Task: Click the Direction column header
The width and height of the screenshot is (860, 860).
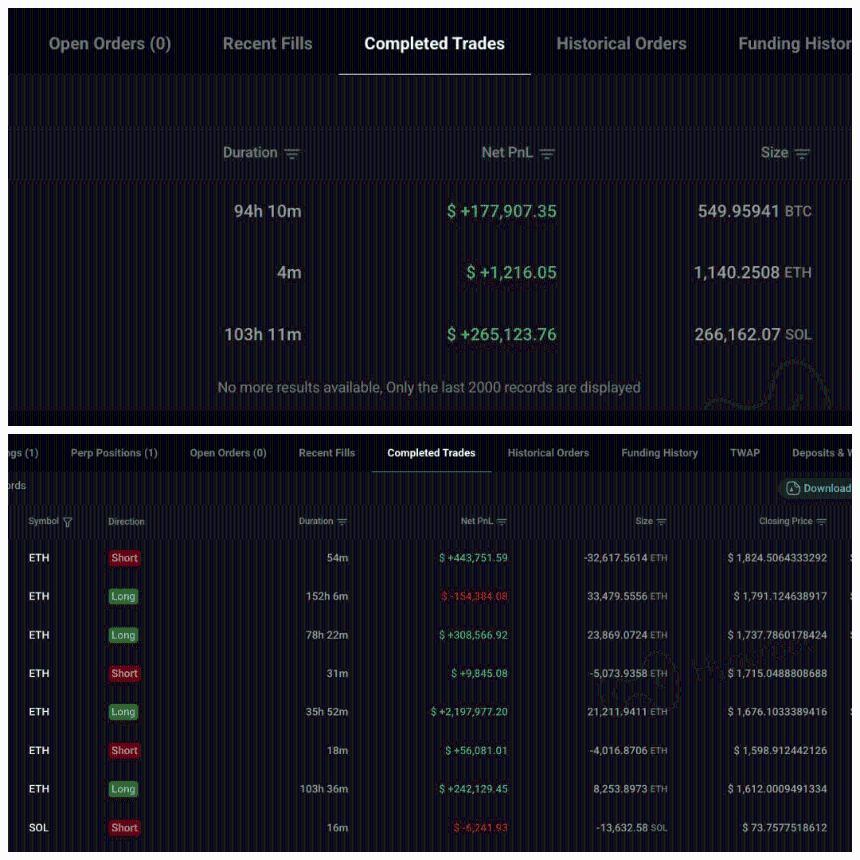Action: point(126,522)
